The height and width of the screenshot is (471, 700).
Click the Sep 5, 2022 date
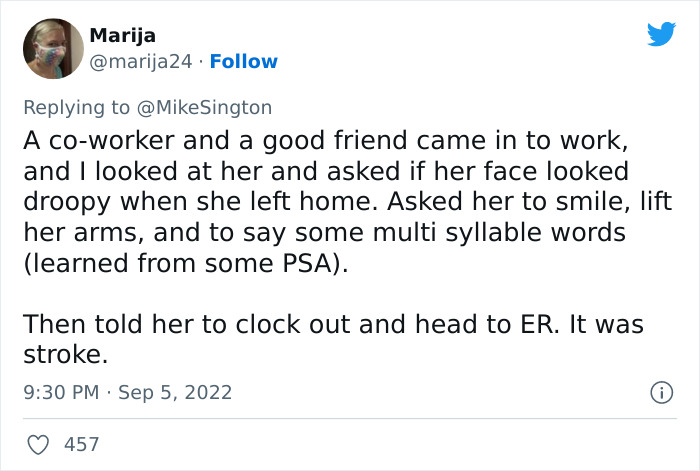(175, 392)
